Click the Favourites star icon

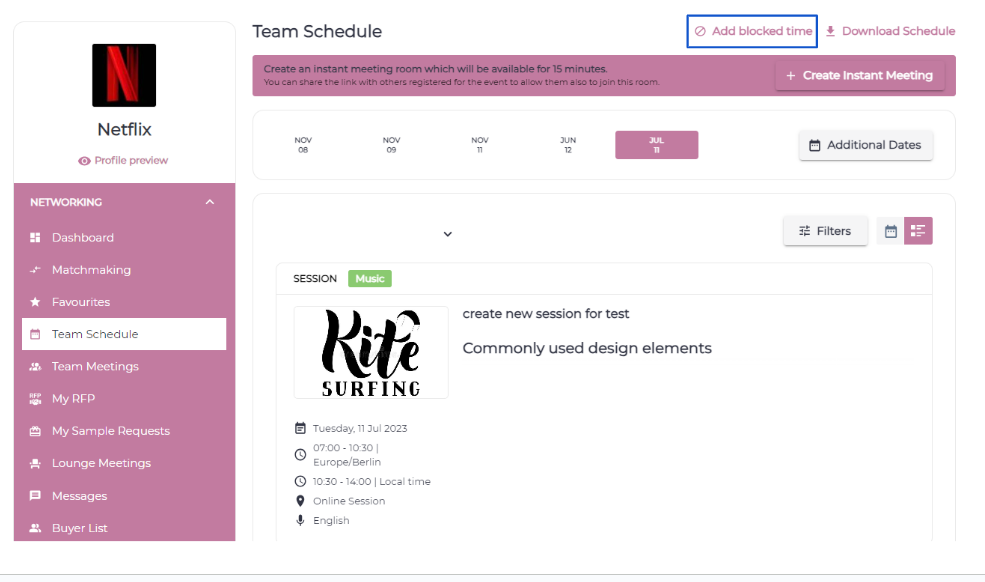point(35,302)
